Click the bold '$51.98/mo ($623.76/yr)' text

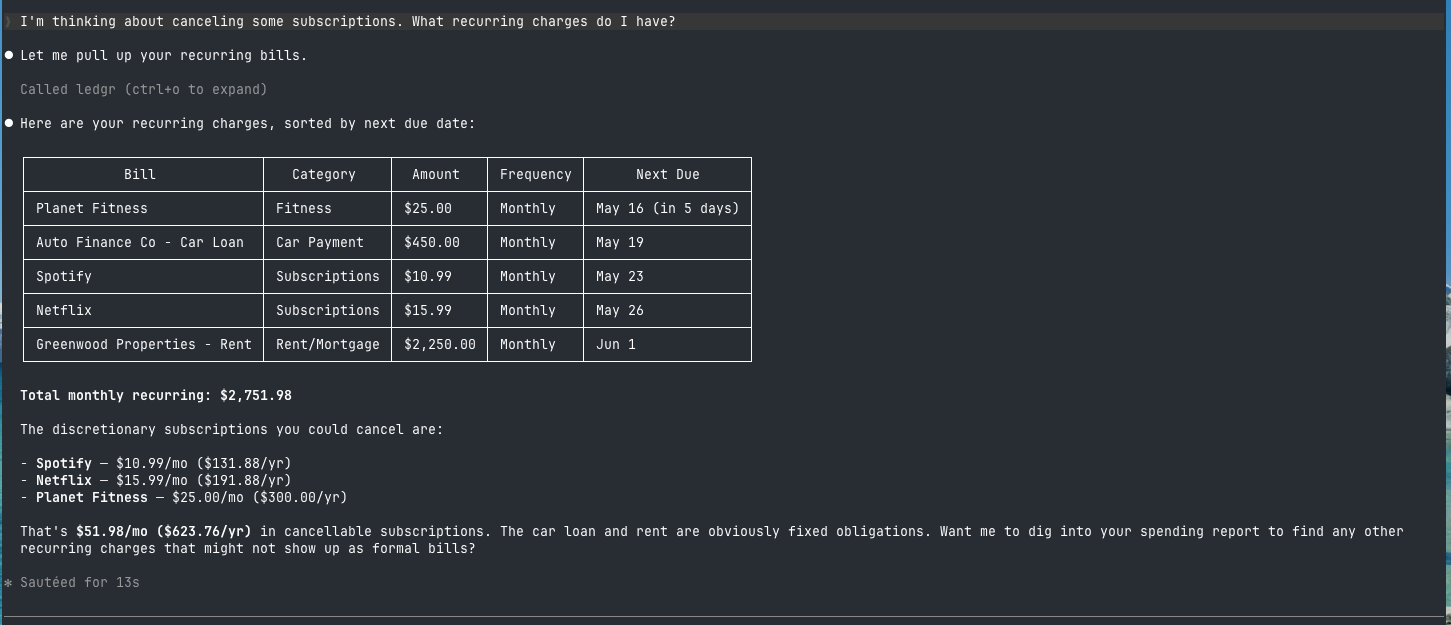[x=164, y=531]
